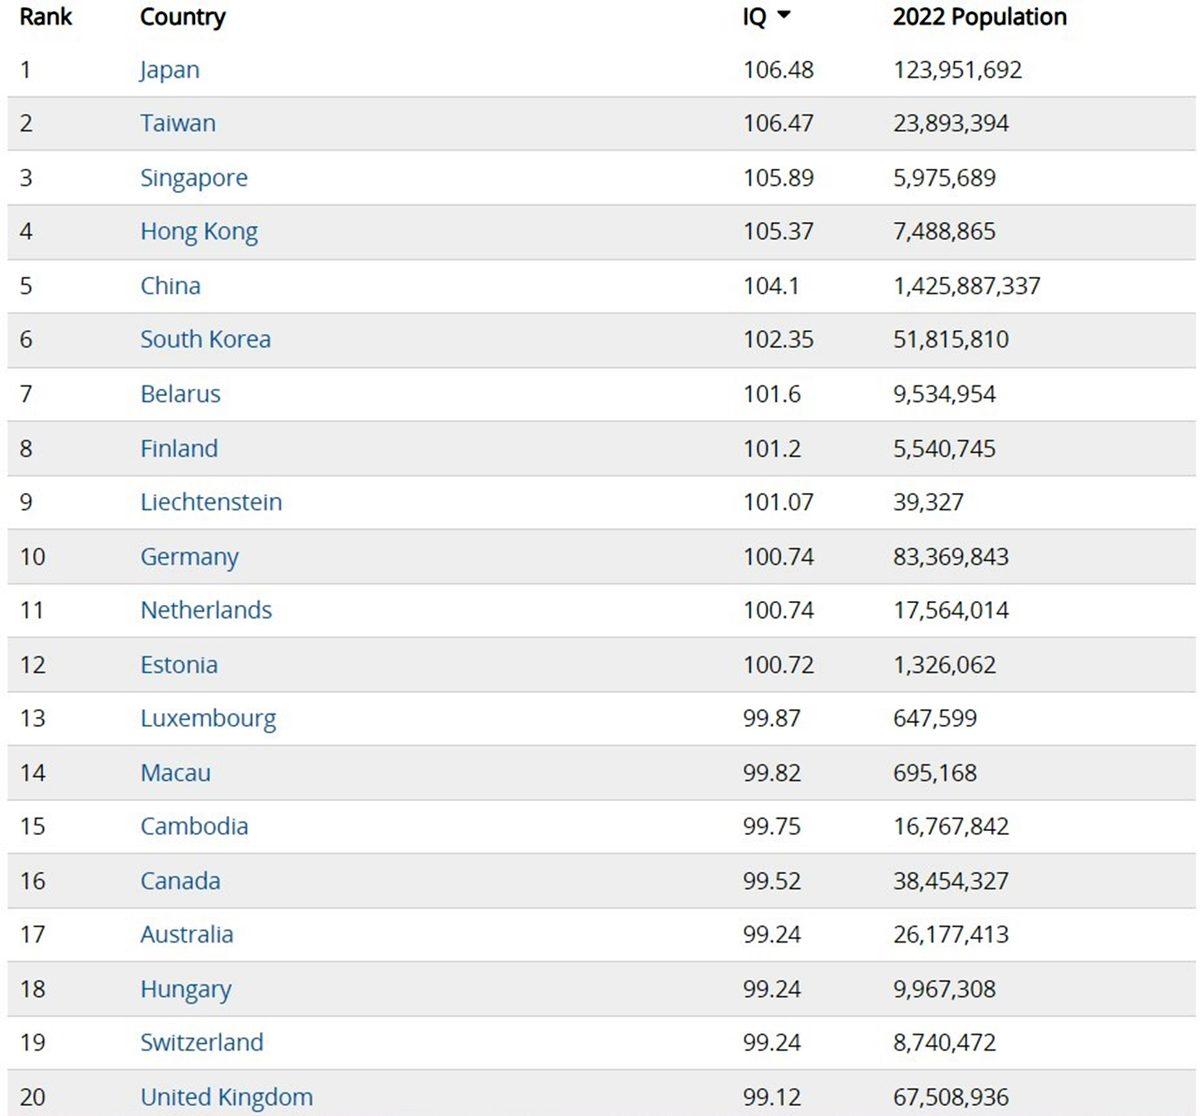Click the China country link
The image size is (1200, 1116).
[x=170, y=286]
